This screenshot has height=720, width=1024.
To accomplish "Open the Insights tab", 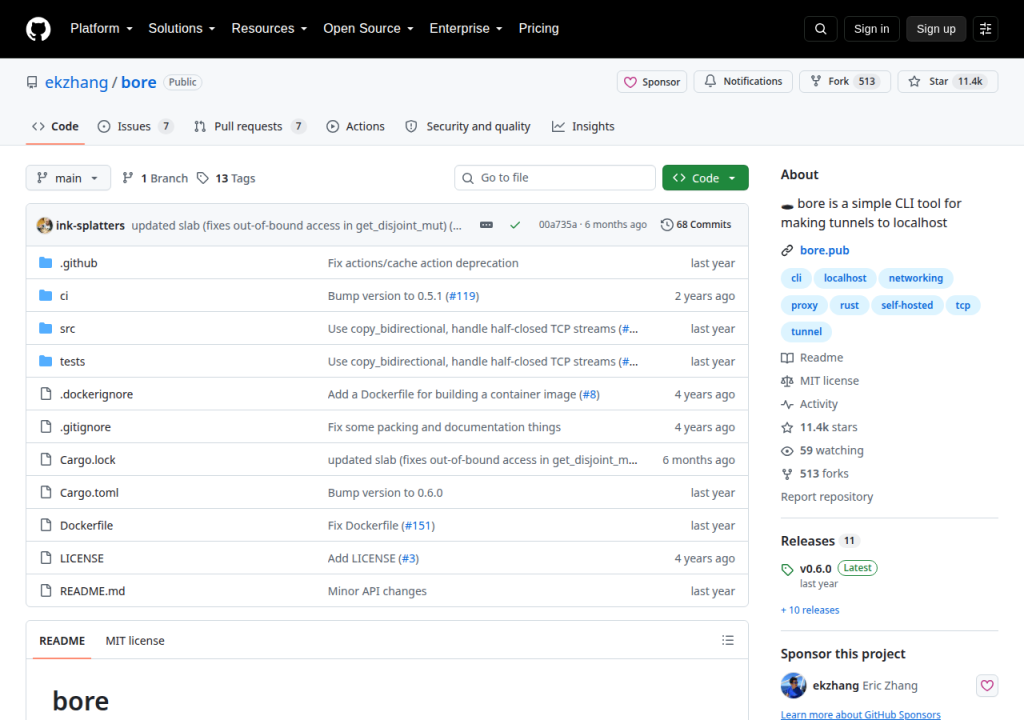I will (583, 127).
